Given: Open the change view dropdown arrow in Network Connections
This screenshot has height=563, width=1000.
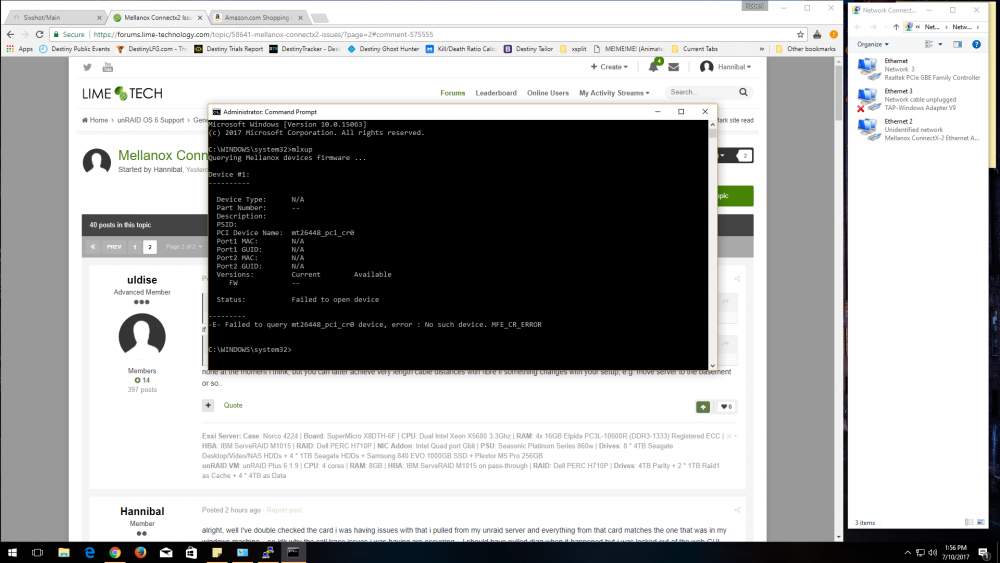Looking at the screenshot, I should 940,44.
